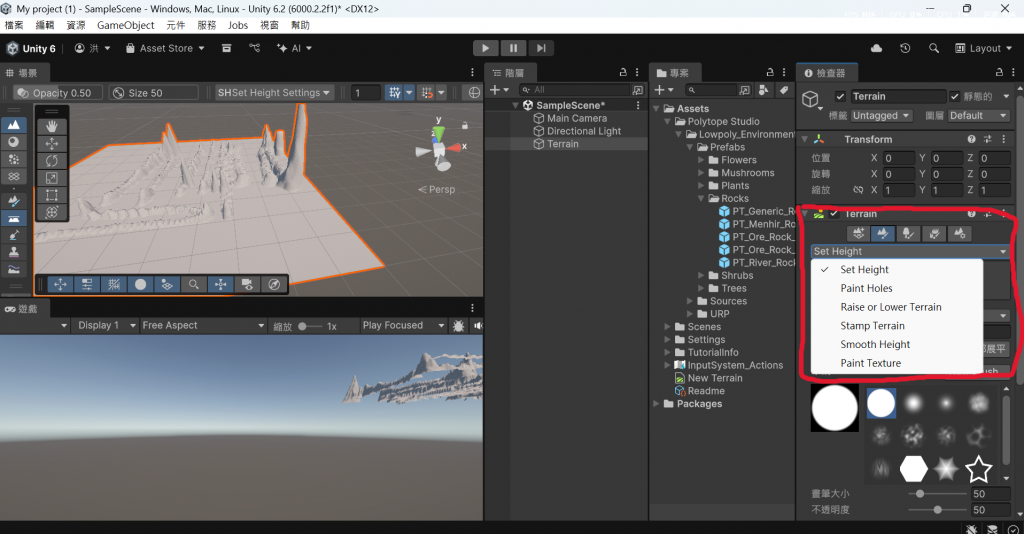
Task: Open the Default layer dropdown
Action: (978, 116)
